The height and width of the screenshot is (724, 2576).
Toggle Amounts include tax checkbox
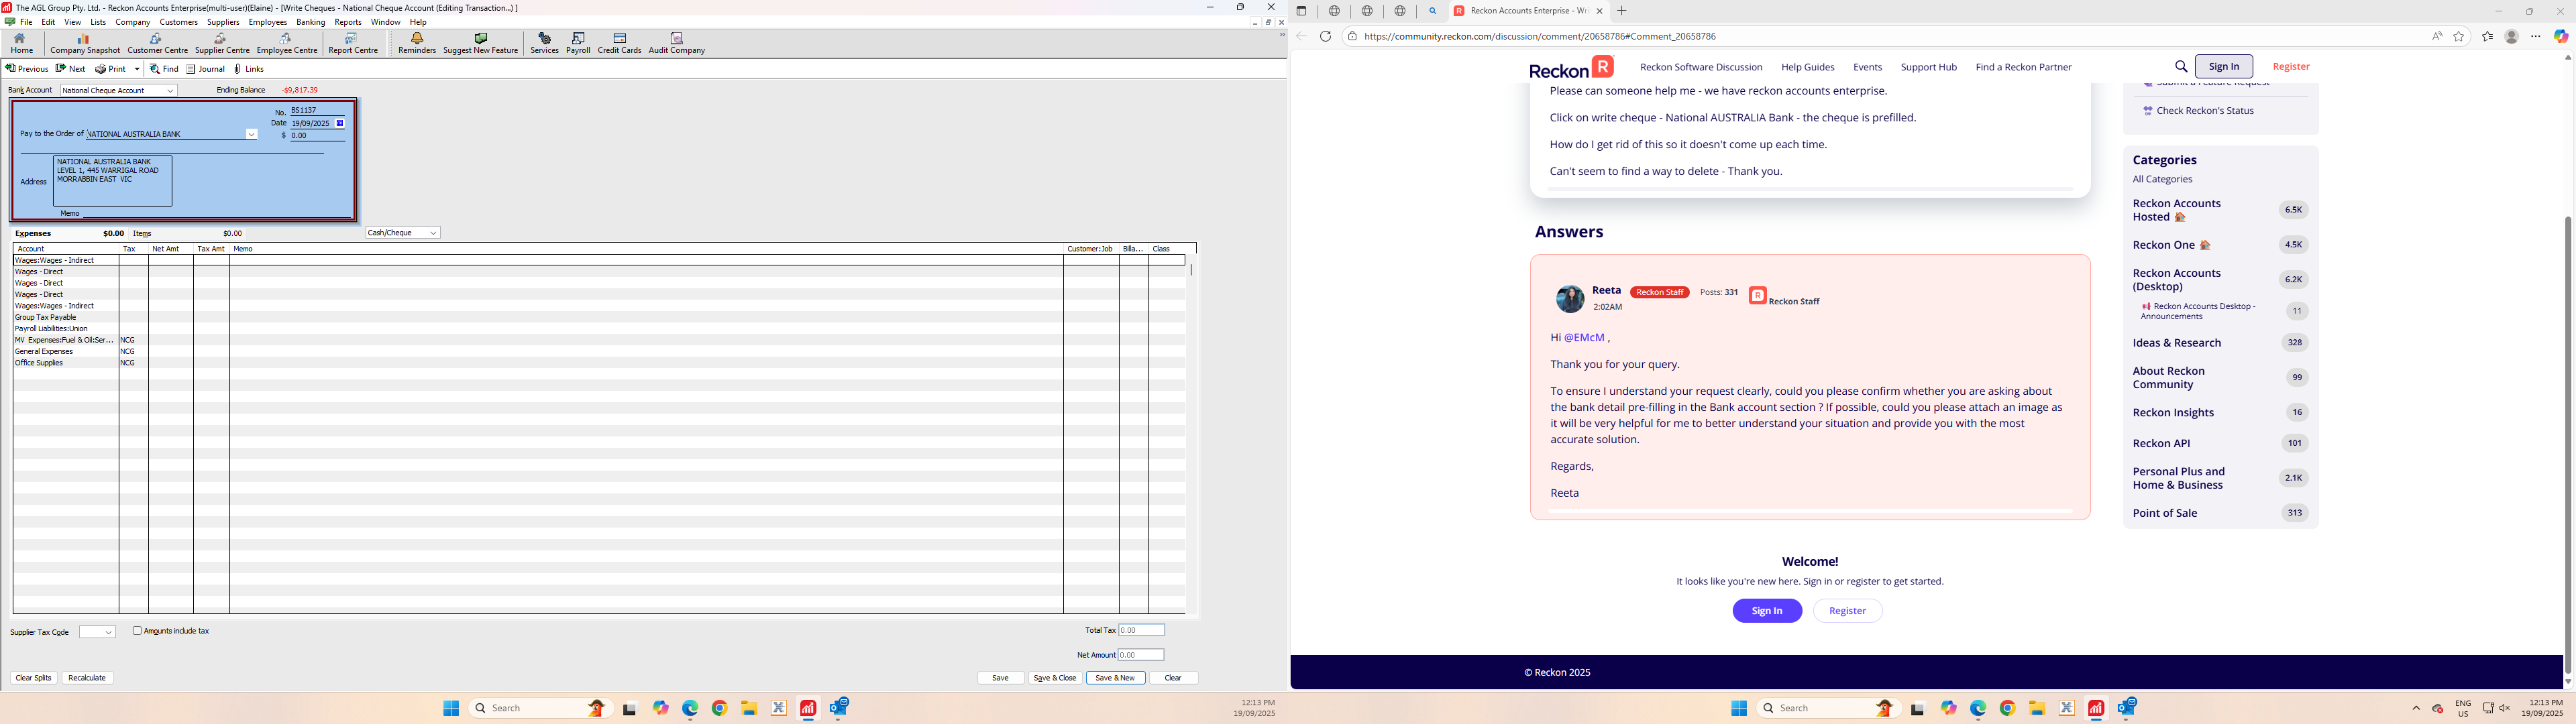[137, 631]
